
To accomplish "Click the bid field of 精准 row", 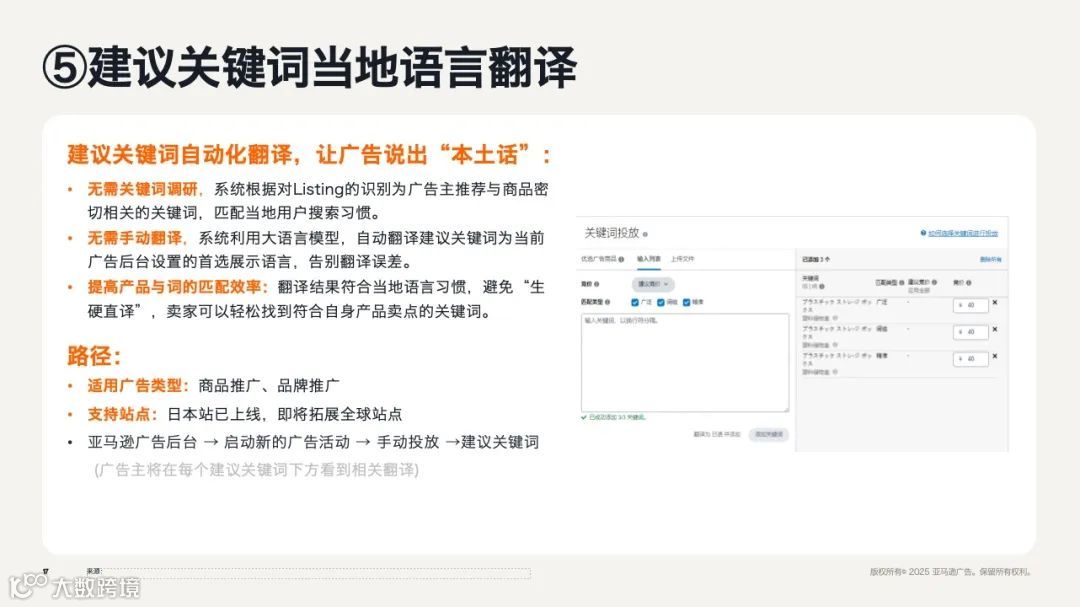I will click(970, 359).
